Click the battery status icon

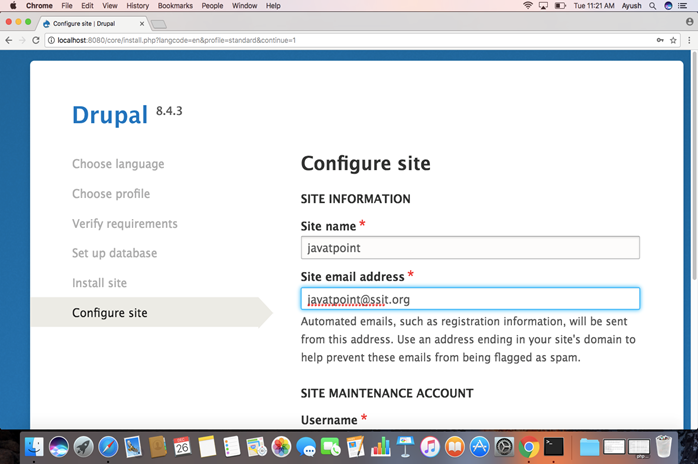(560, 5)
